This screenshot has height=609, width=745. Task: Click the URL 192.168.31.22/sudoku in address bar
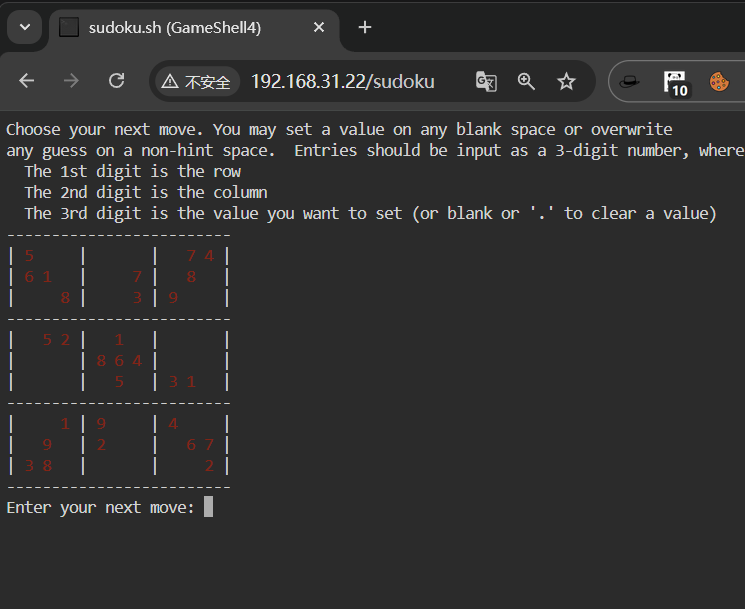[x=342, y=81]
